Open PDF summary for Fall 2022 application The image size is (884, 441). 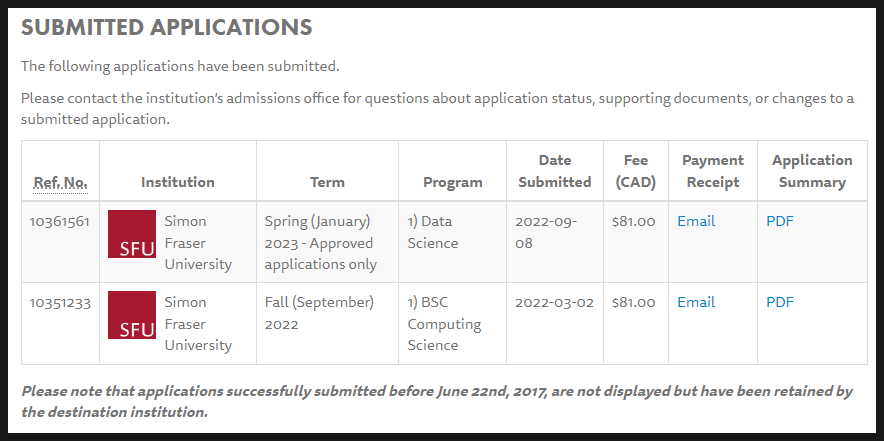coord(780,302)
